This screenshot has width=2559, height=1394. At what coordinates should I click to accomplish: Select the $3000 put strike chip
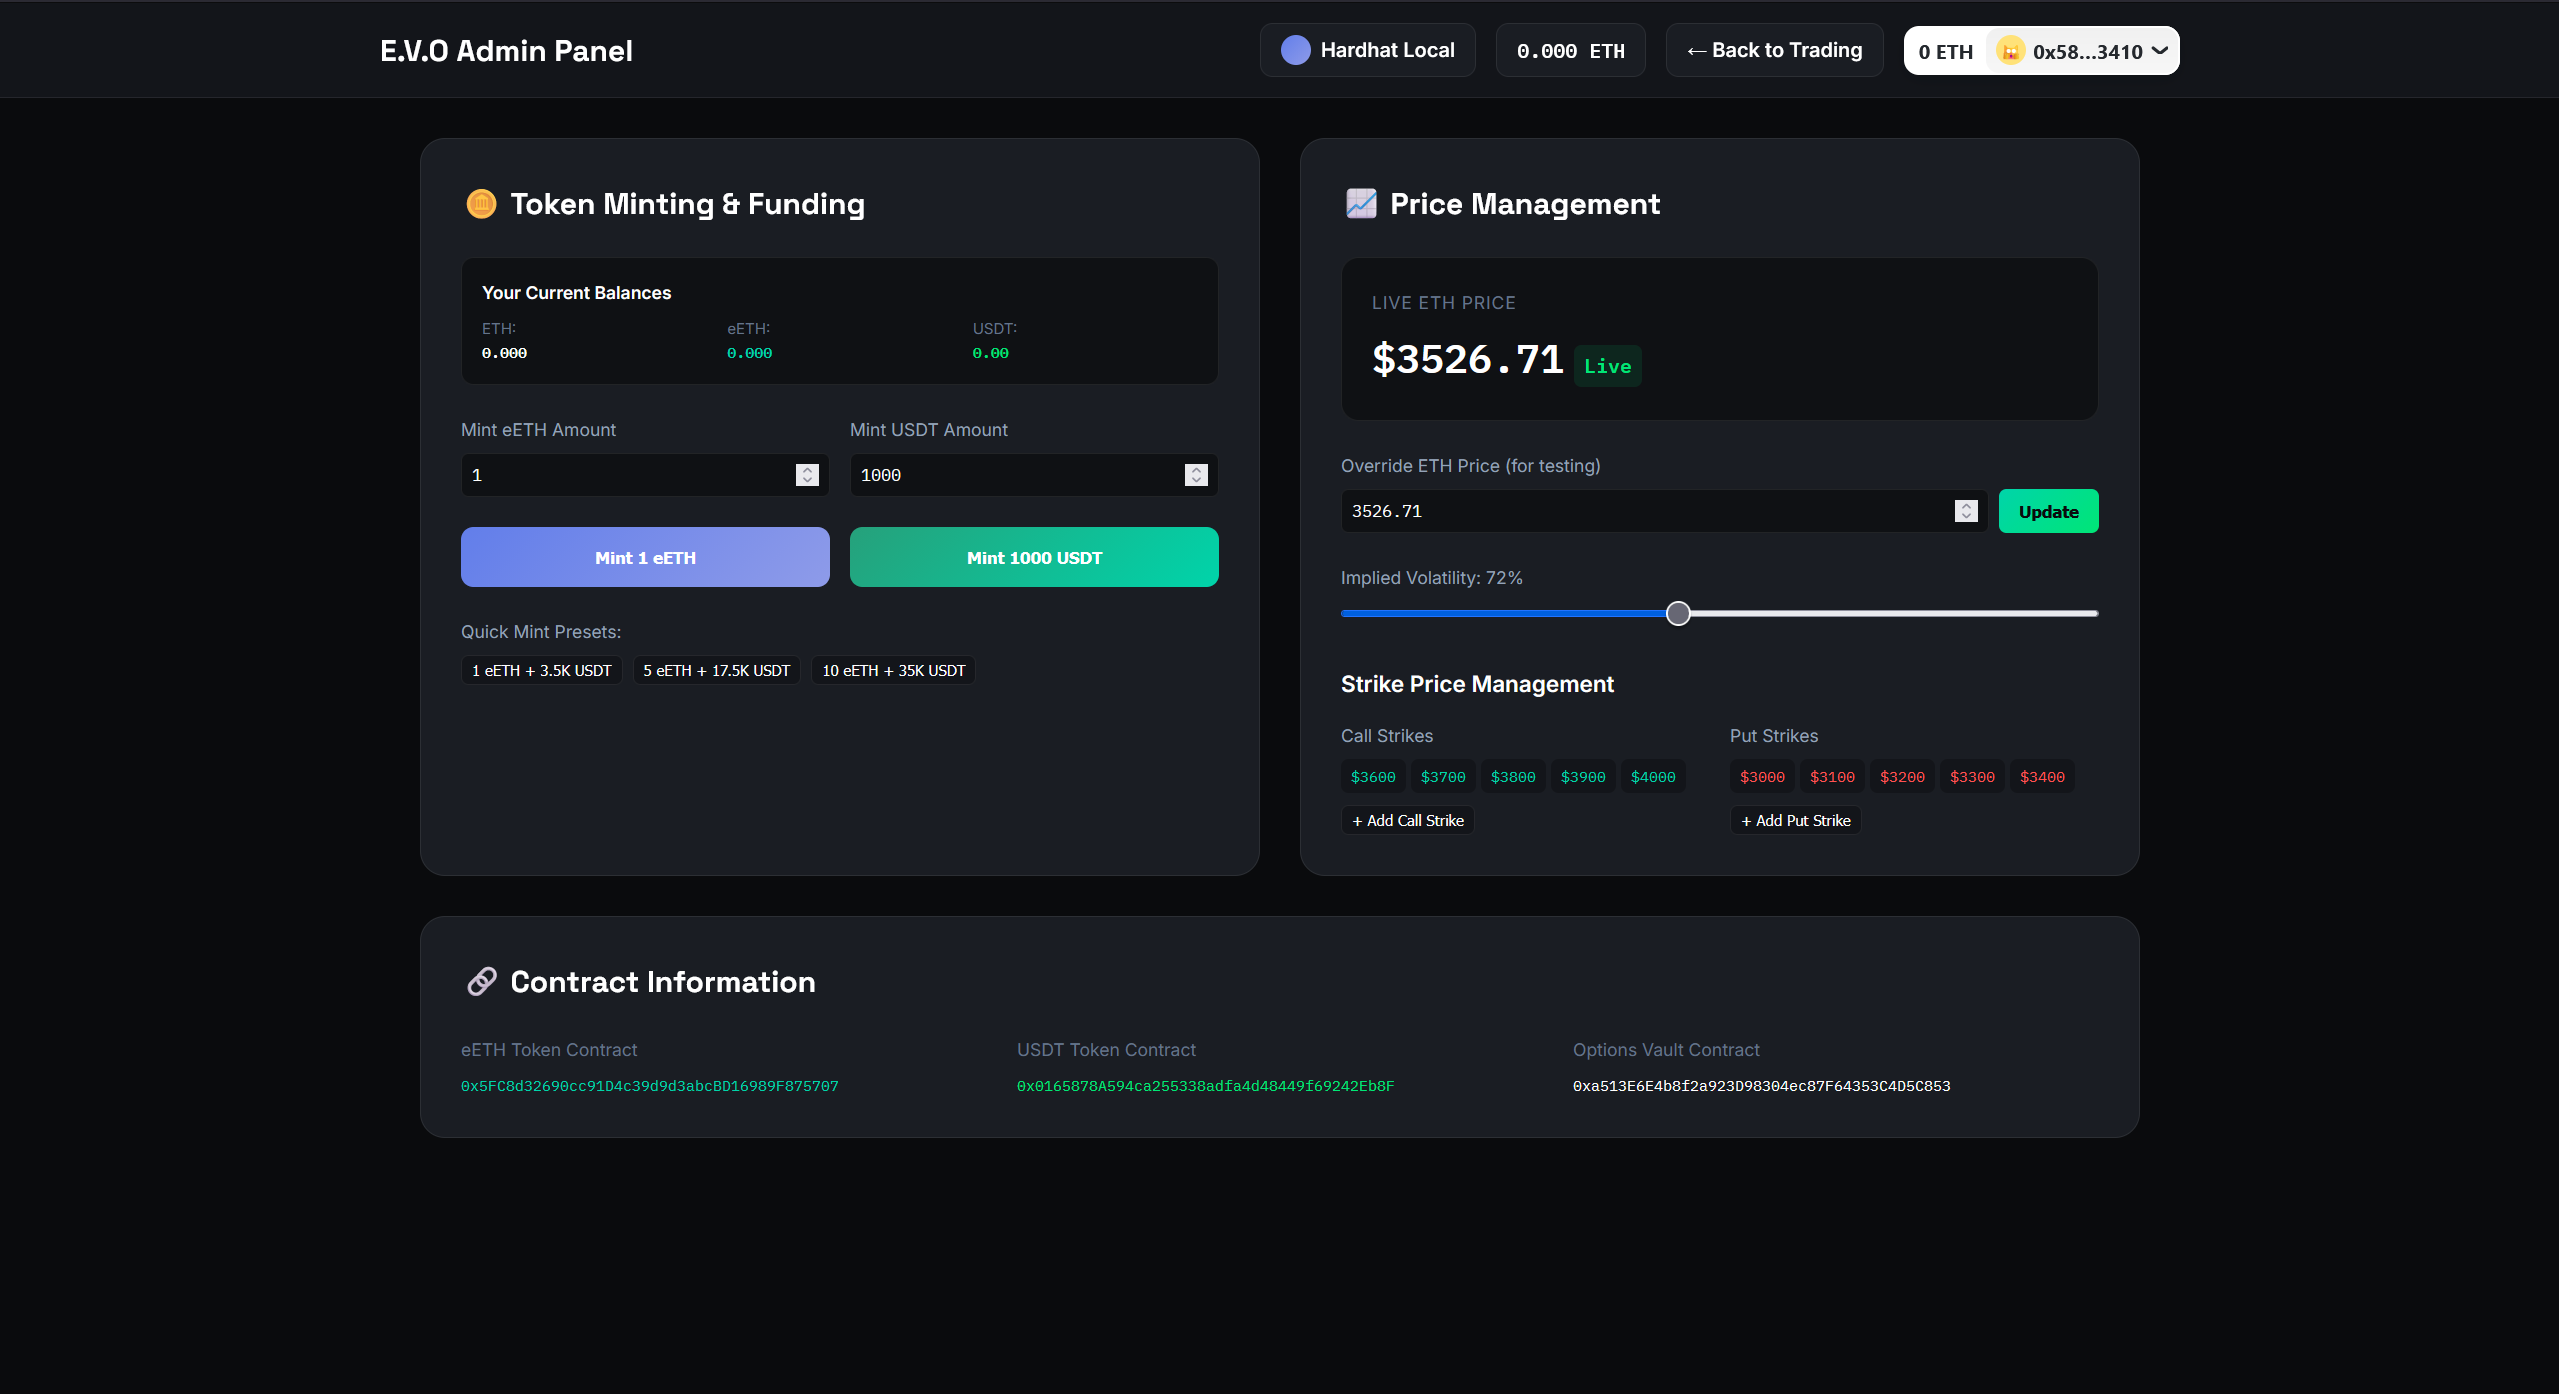[x=1762, y=777]
